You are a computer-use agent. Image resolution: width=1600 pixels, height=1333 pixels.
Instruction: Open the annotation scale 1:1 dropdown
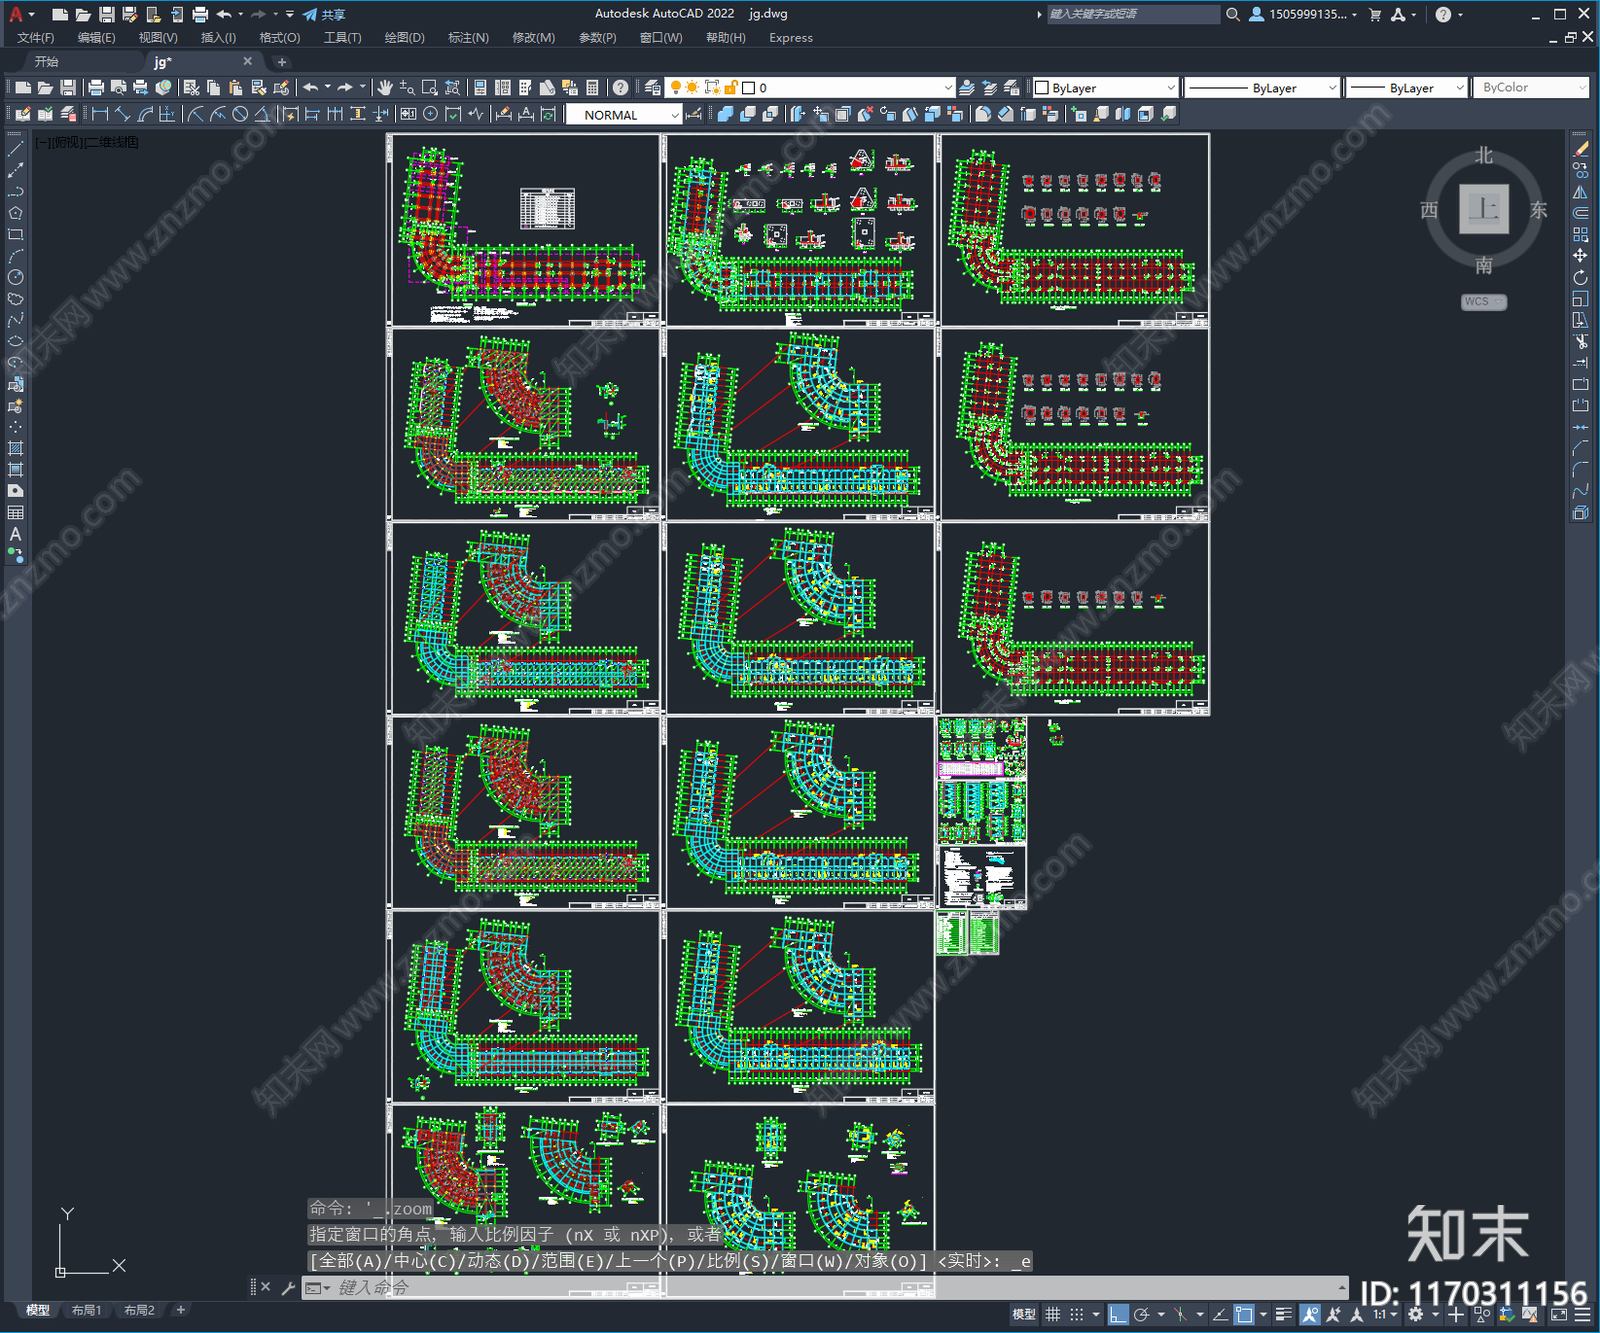click(x=1384, y=1314)
